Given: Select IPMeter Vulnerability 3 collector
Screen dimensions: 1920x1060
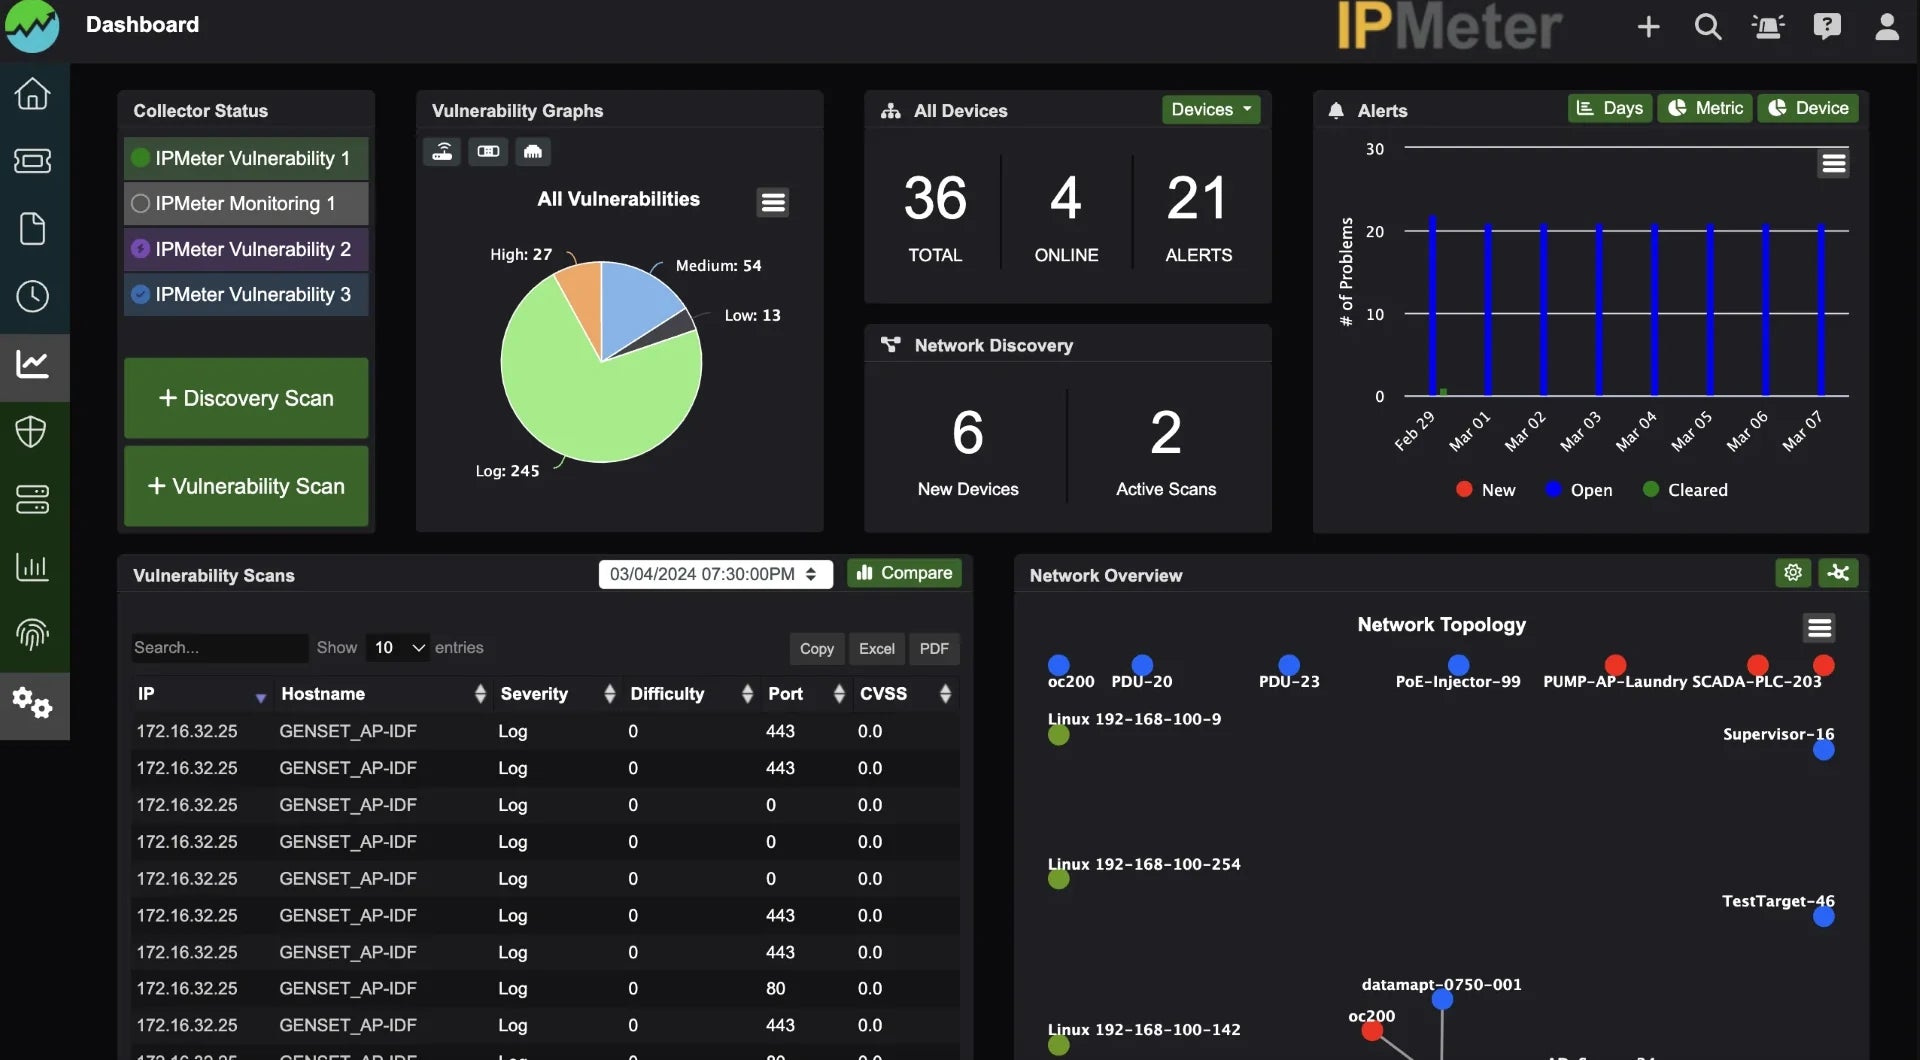Looking at the screenshot, I should point(246,294).
